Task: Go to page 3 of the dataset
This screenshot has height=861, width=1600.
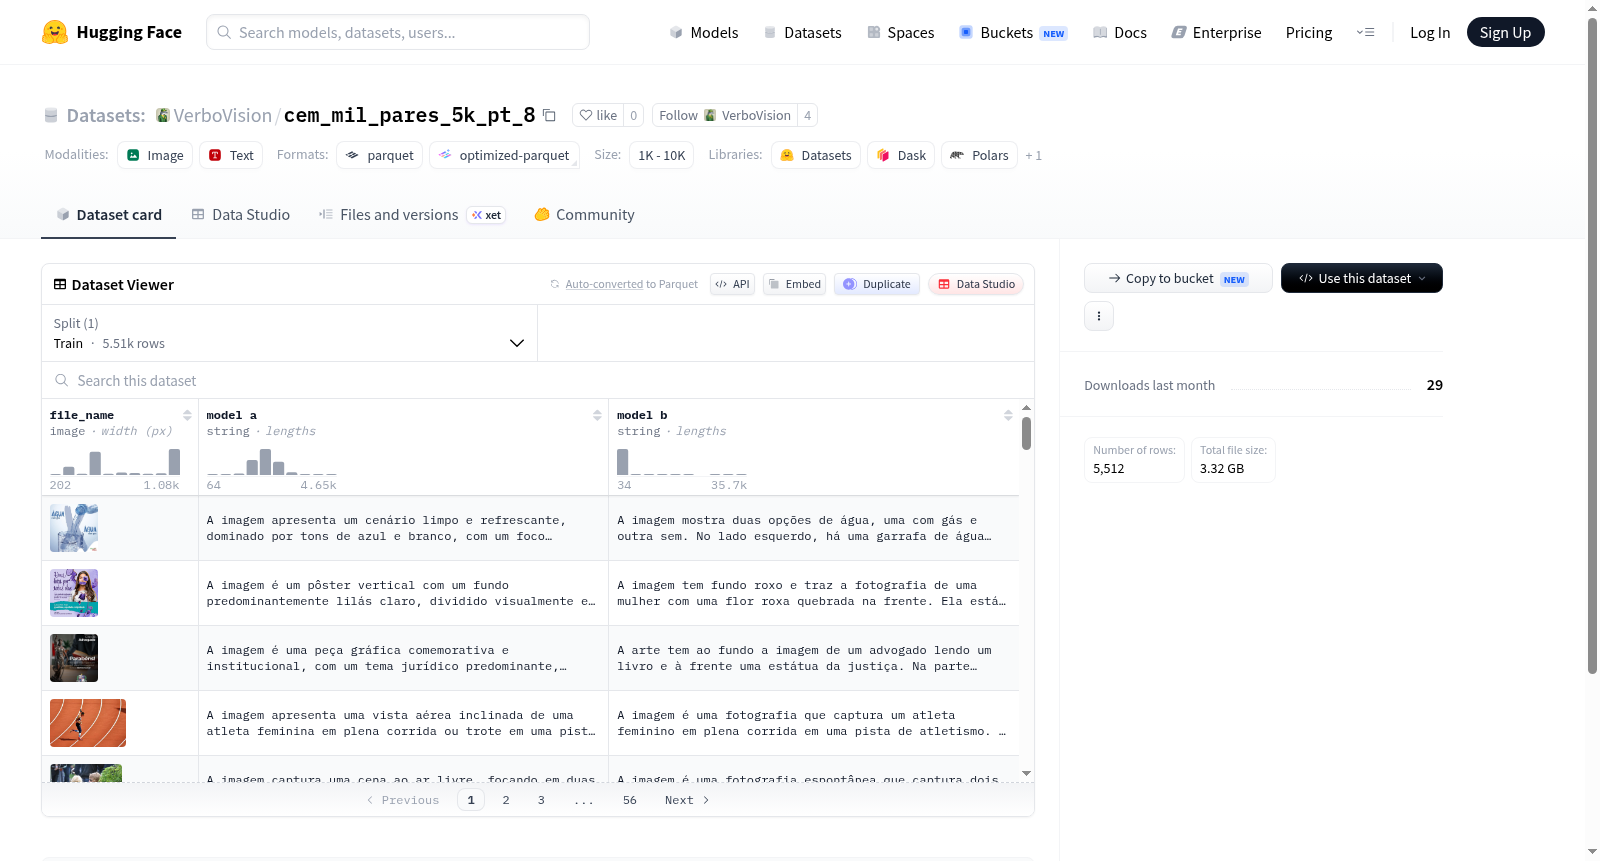Action: 541,800
